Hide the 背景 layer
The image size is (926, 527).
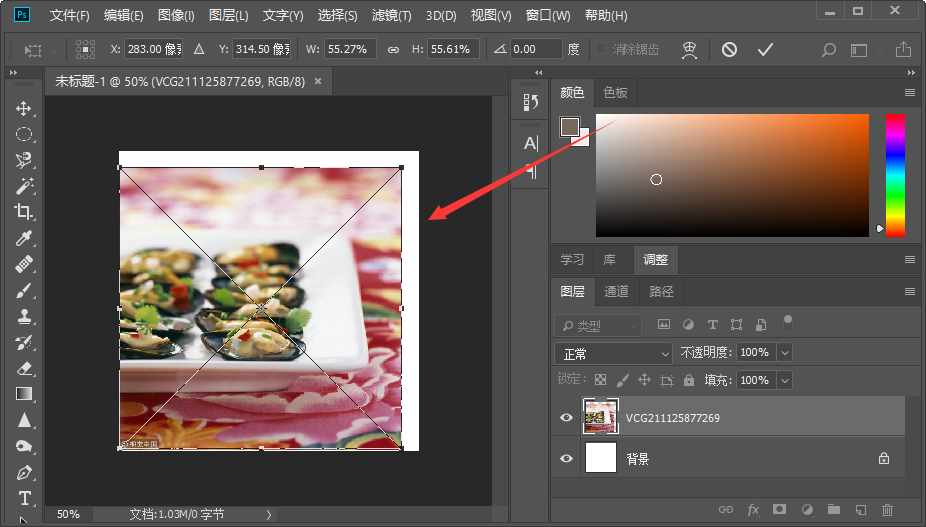coord(566,458)
